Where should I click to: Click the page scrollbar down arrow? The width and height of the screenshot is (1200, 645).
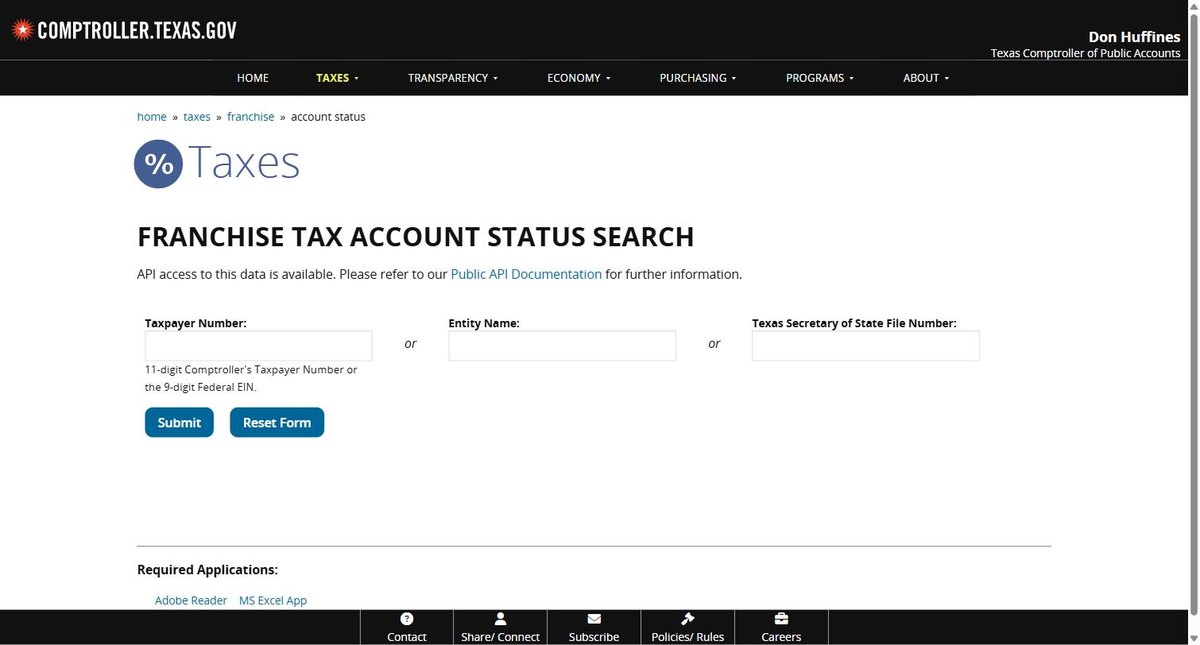coord(1193,637)
